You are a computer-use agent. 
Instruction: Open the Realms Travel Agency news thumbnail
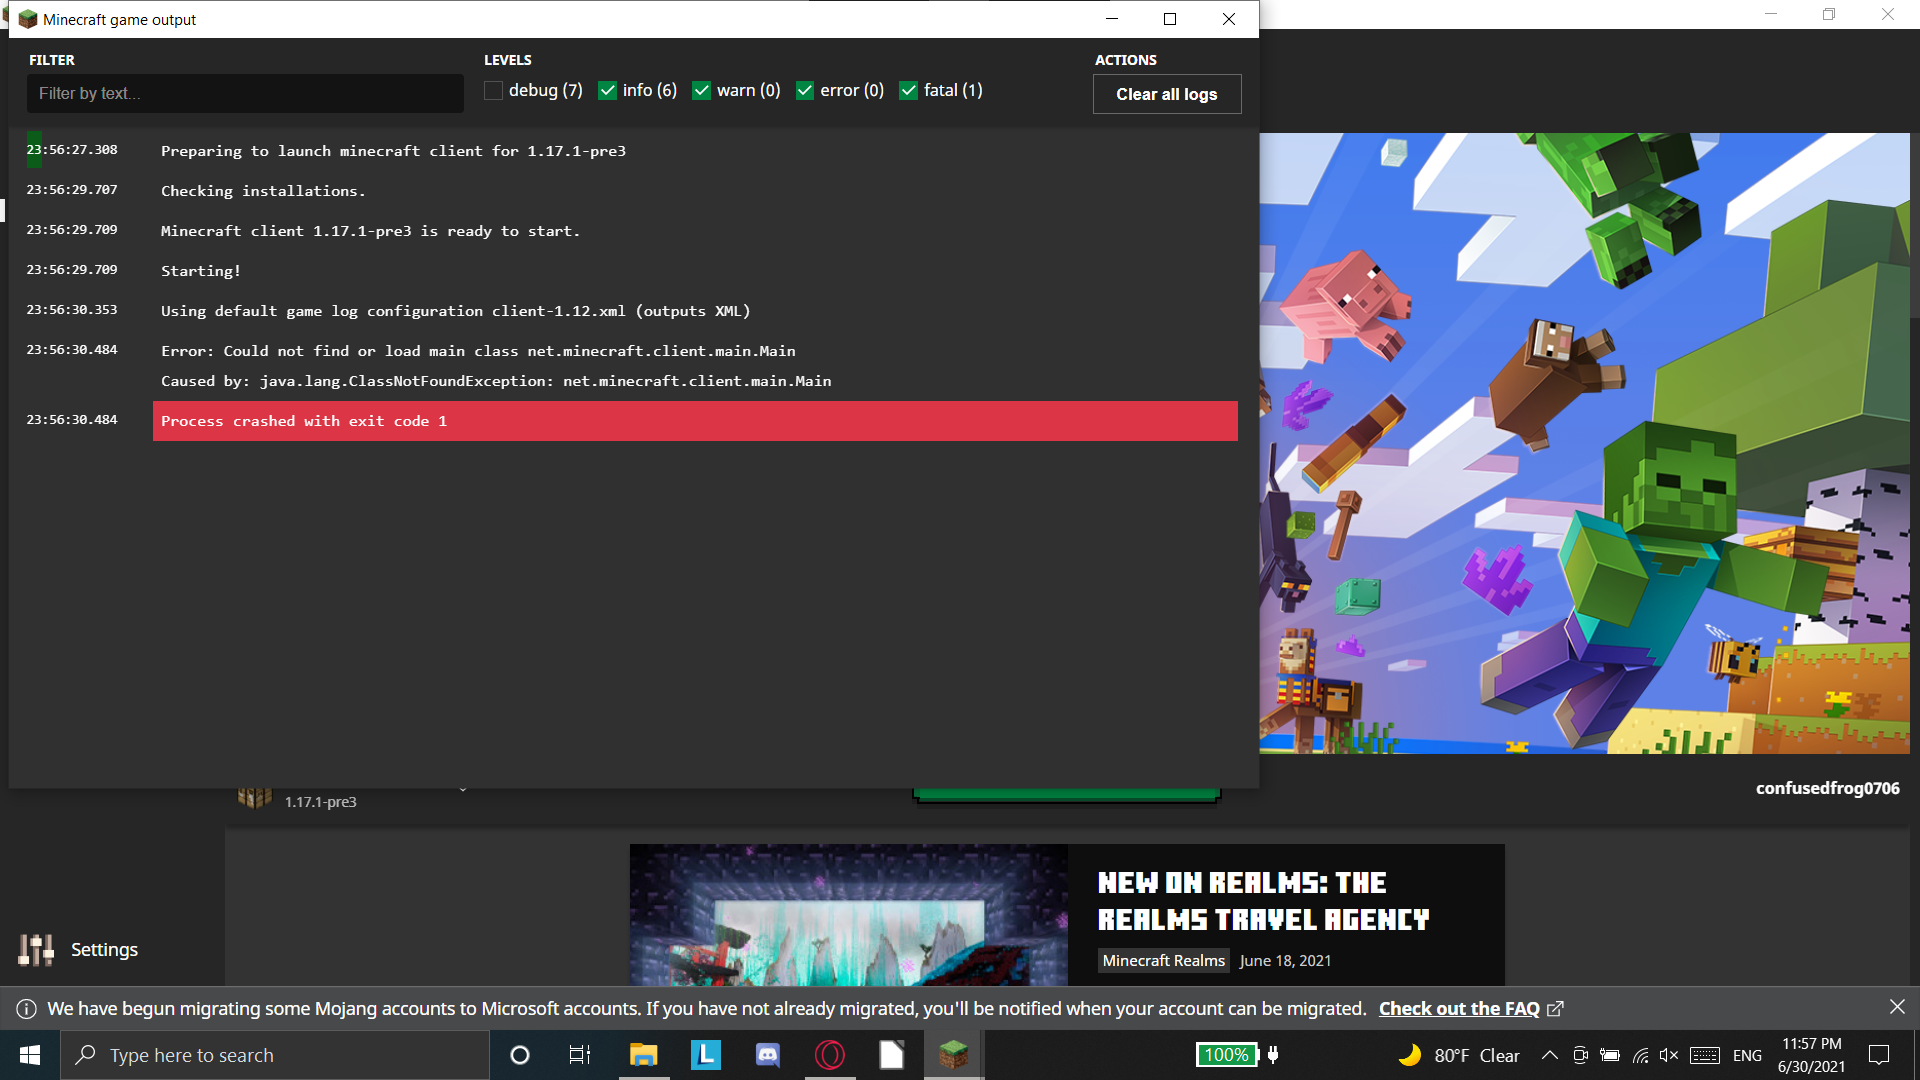click(848, 915)
